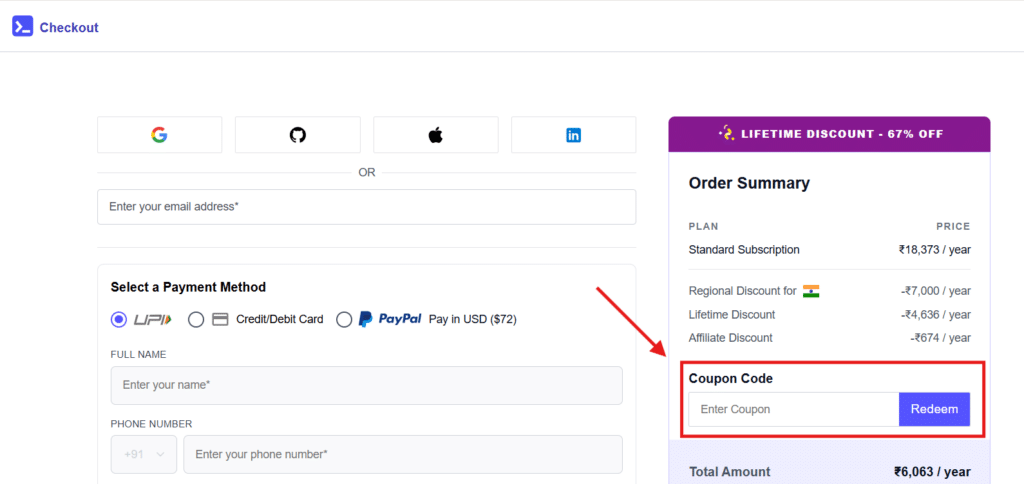Click the PayPal logo
Image resolution: width=1024 pixels, height=484 pixels.
(390, 319)
